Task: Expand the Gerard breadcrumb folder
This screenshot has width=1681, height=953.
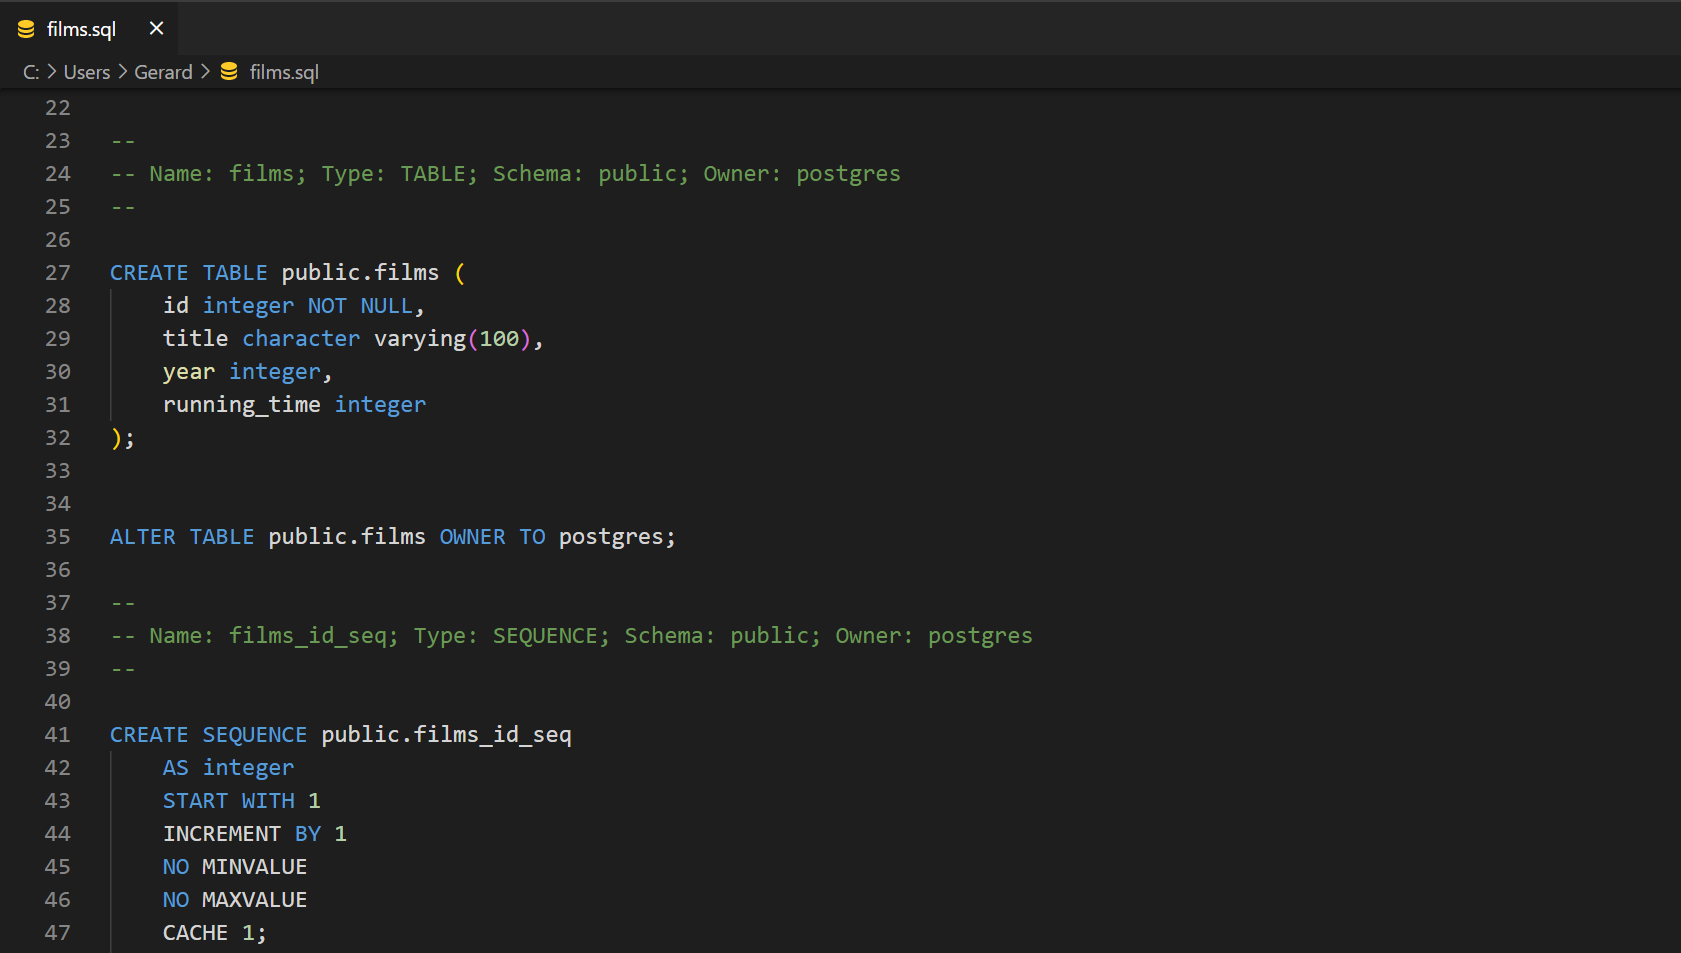Action: 163,72
